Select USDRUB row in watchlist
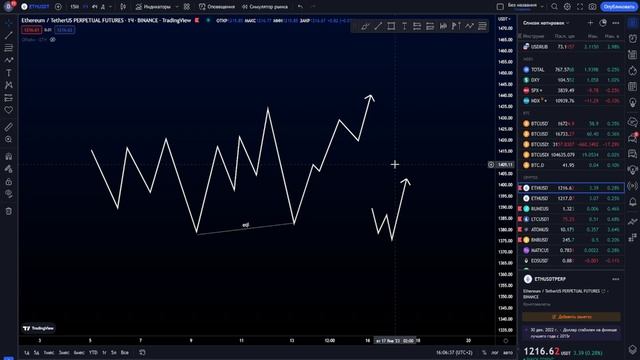This screenshot has height=360, width=640. (571, 47)
